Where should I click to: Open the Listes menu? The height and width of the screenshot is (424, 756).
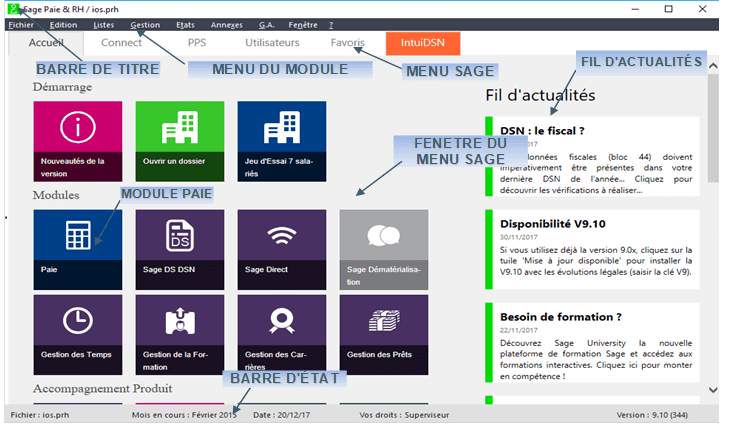click(104, 25)
